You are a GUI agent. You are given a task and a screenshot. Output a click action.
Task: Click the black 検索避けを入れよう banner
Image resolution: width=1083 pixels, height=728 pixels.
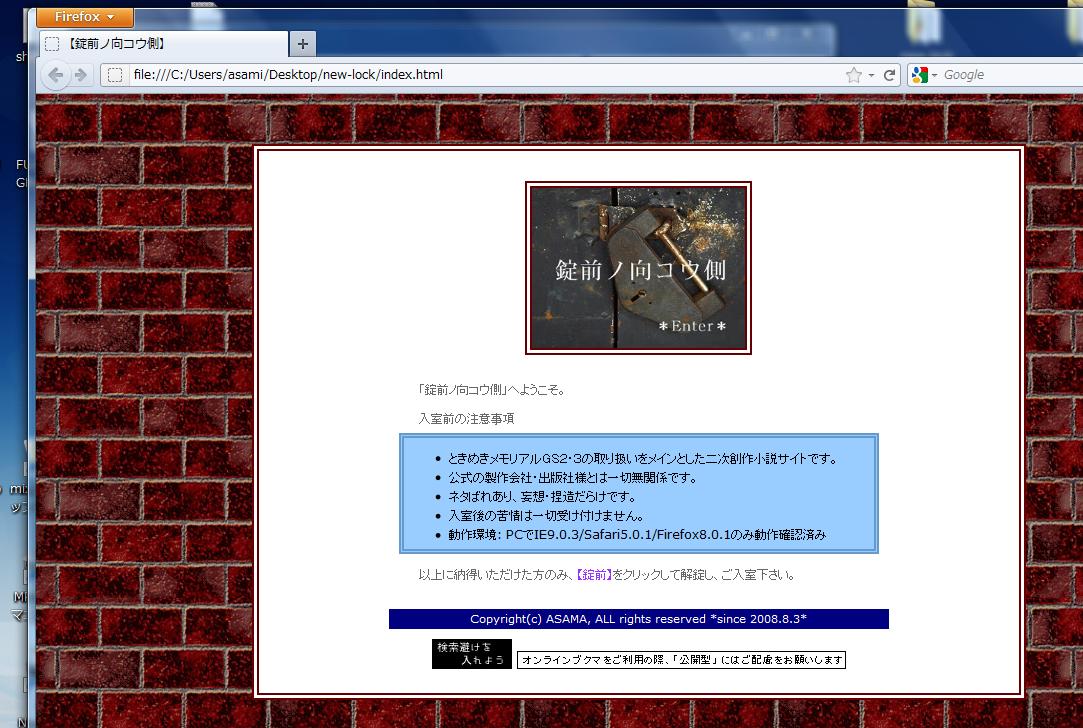click(472, 653)
